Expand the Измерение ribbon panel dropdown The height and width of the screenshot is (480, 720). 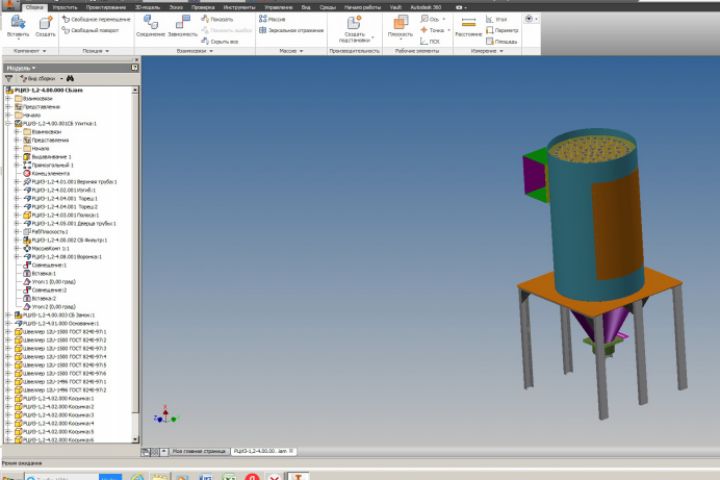click(501, 51)
